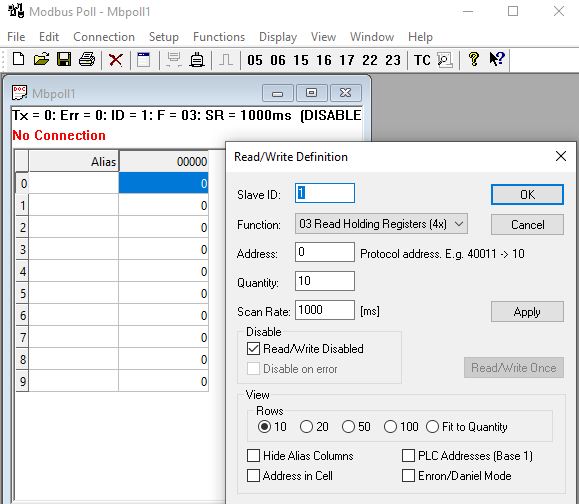Select function 05 in the toolbar
The image size is (579, 504).
coord(255,60)
